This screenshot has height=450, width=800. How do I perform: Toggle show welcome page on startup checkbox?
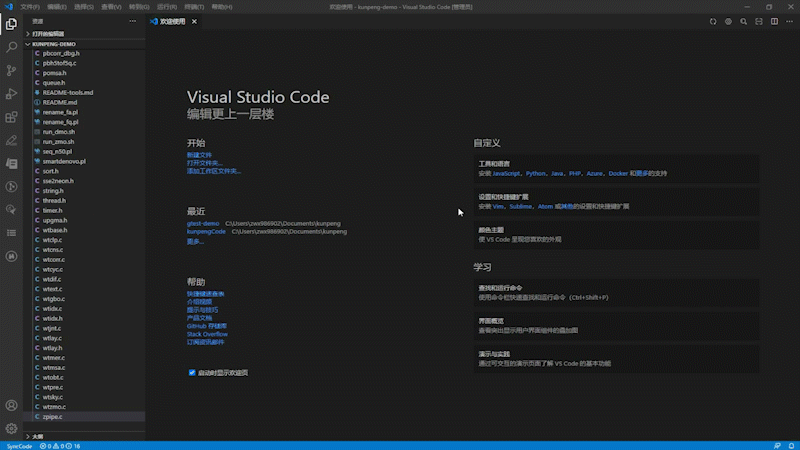click(192, 372)
